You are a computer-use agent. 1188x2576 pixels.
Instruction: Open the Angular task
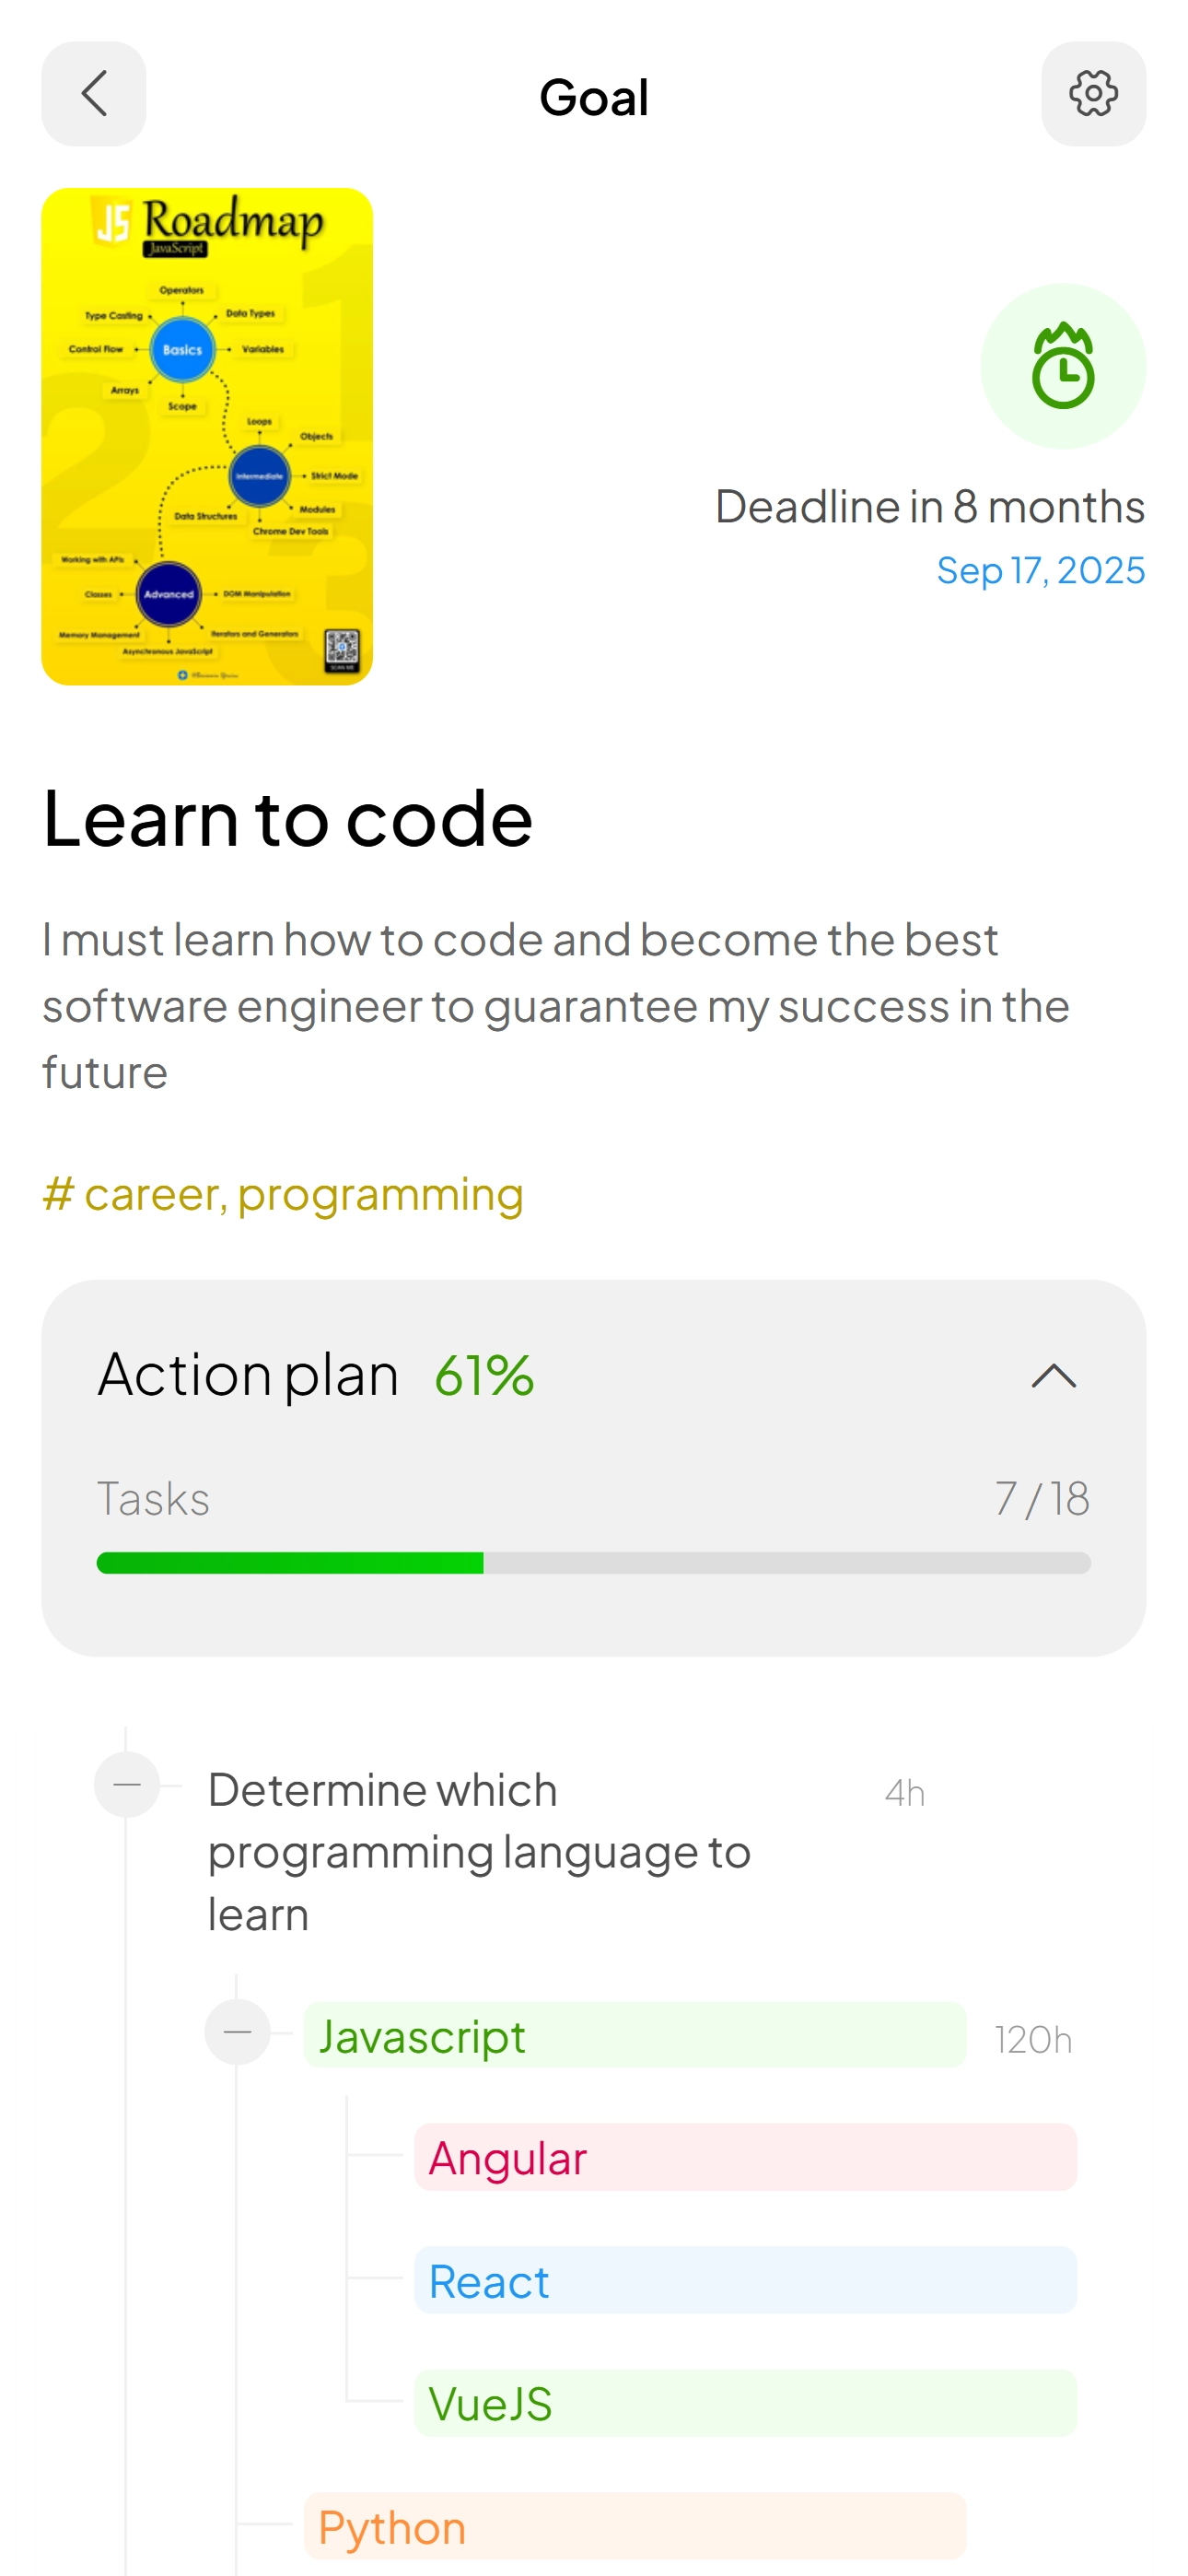coord(745,2158)
